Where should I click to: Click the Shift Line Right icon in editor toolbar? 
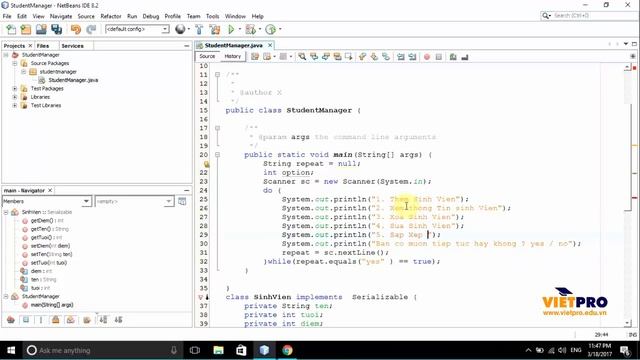pyautogui.click(x=412, y=57)
